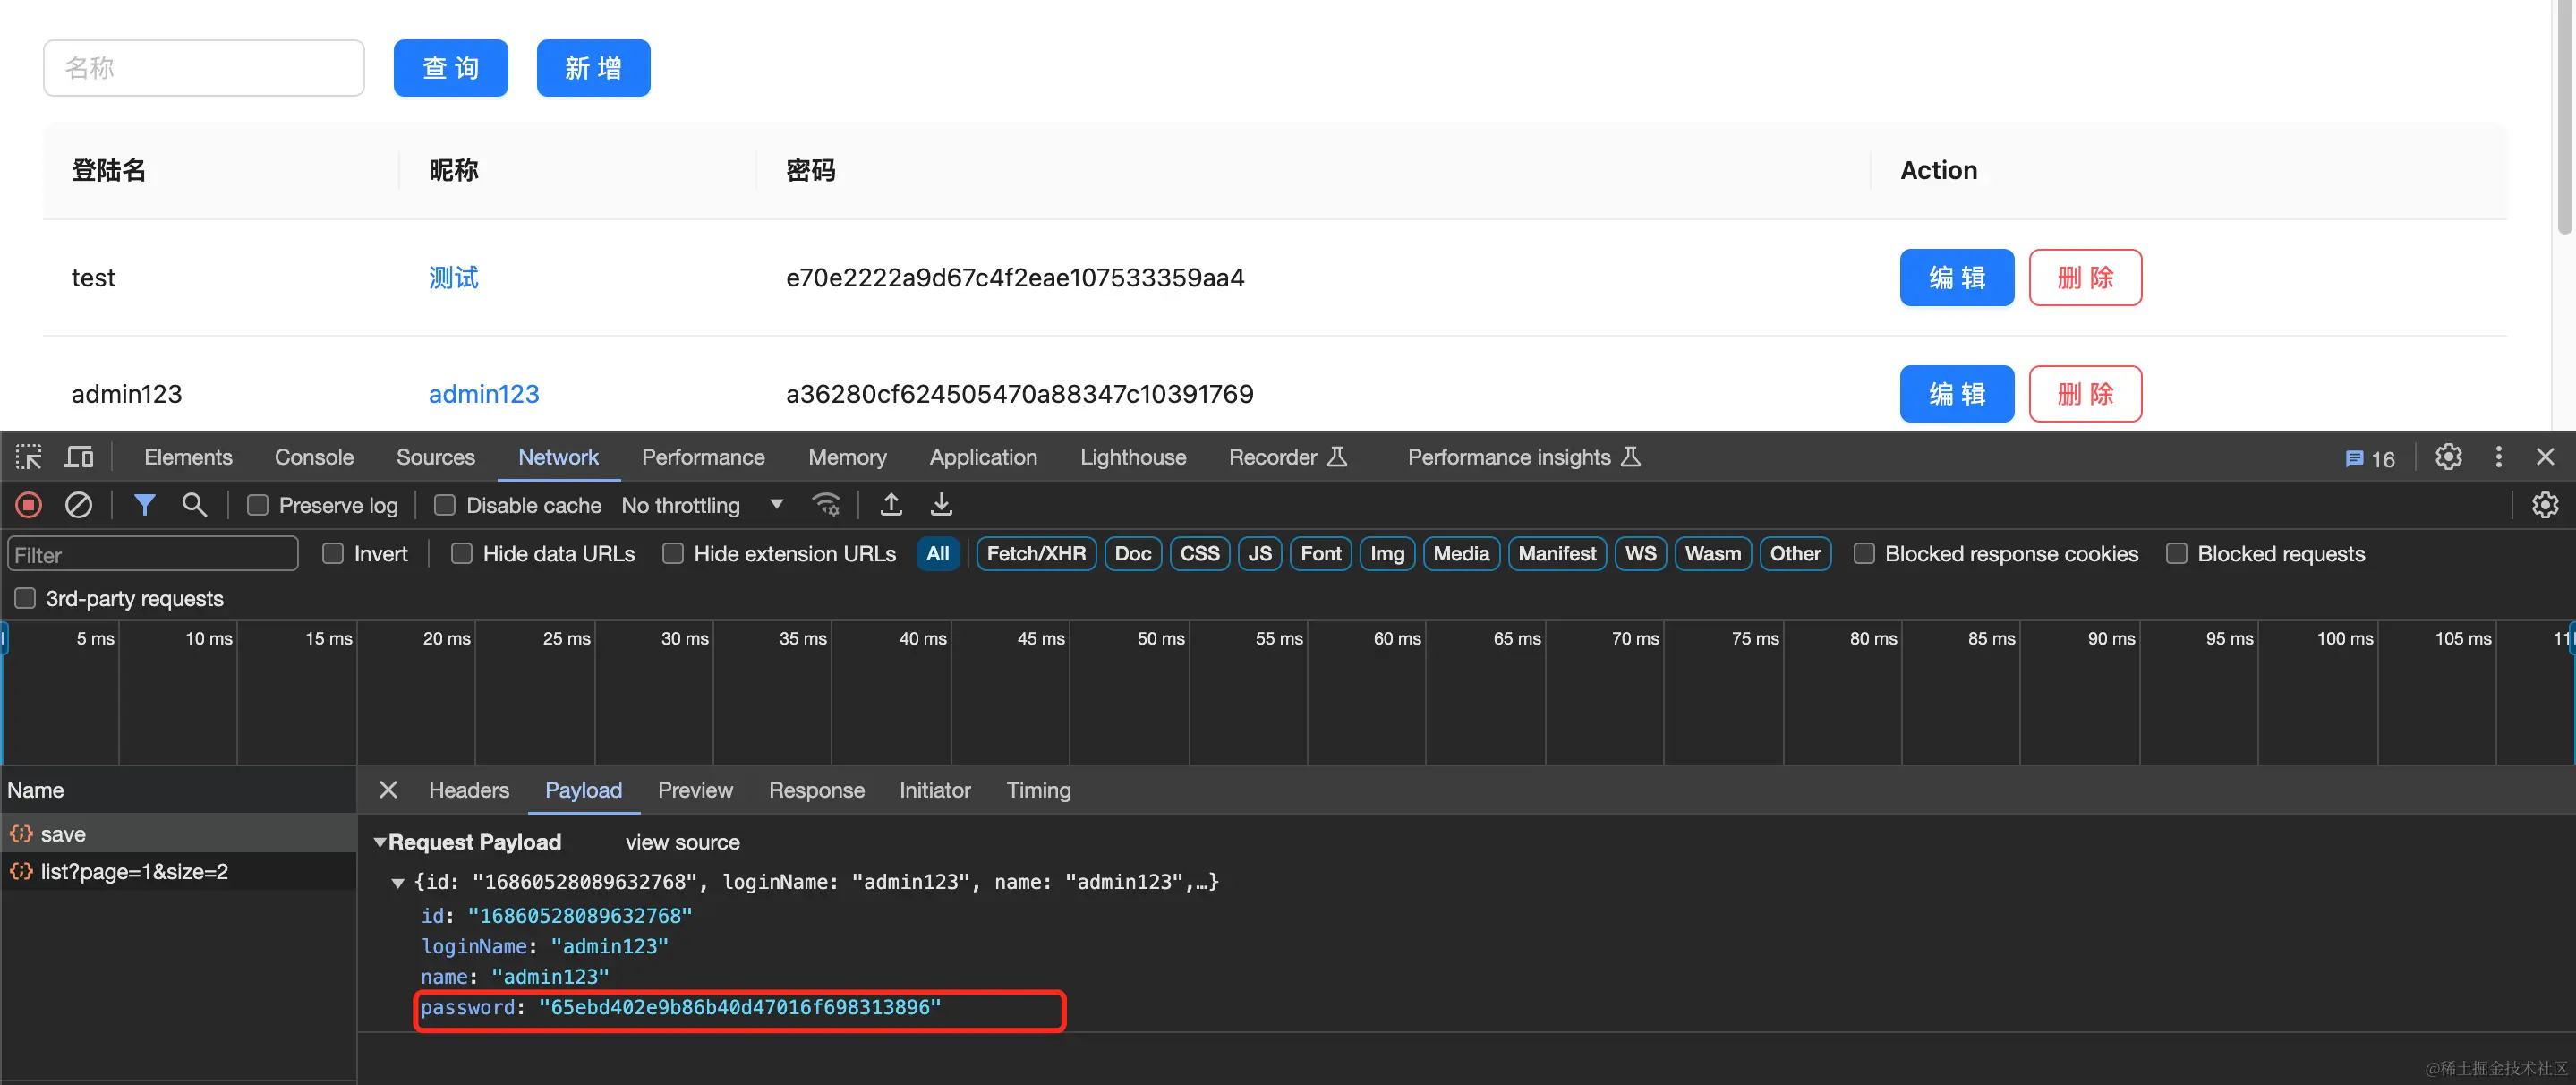Image resolution: width=2576 pixels, height=1085 pixels.
Task: Click the inspect element picker icon
Action: pyautogui.click(x=29, y=457)
